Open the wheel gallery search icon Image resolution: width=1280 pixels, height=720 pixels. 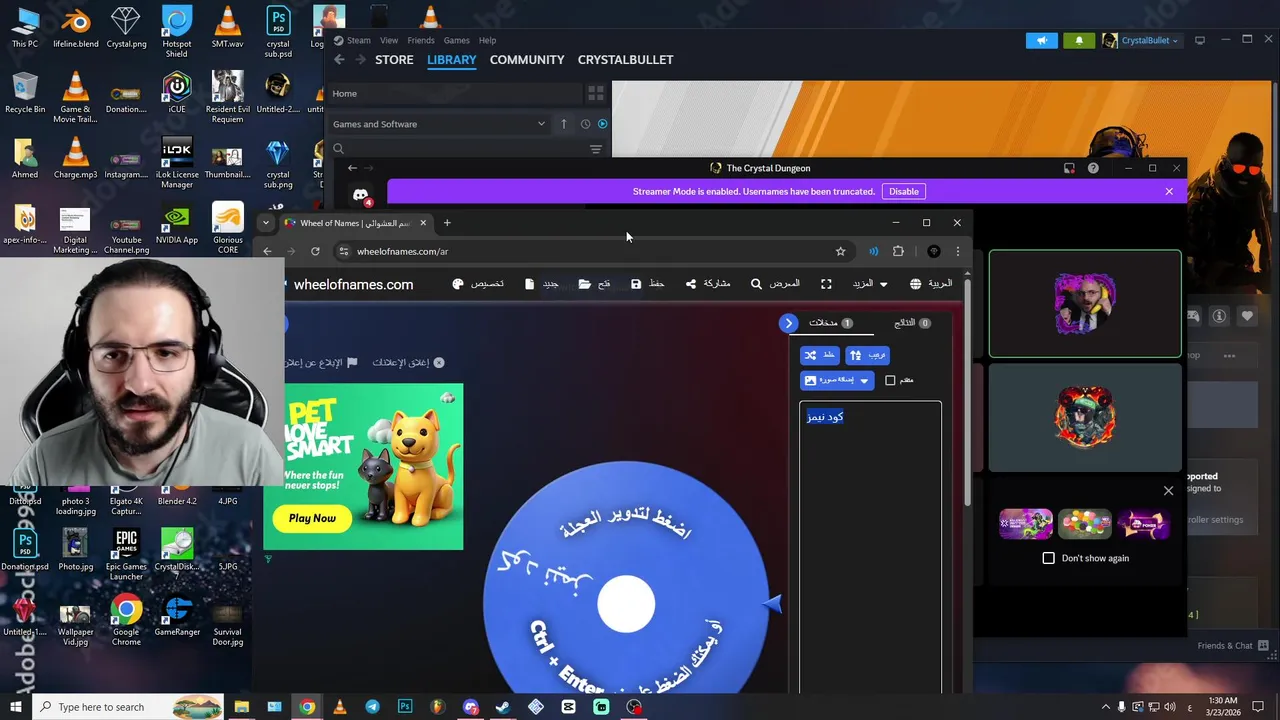[x=775, y=284]
